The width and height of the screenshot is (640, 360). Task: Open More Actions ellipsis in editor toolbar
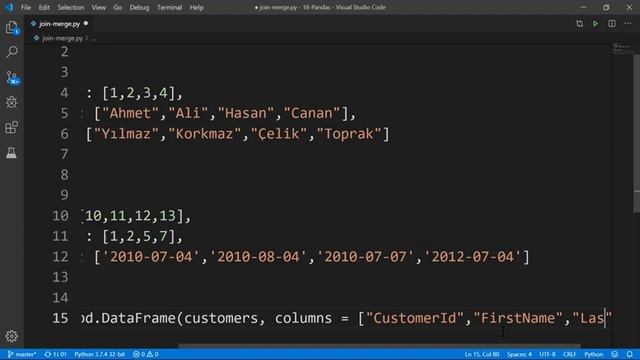pyautogui.click(x=627, y=24)
